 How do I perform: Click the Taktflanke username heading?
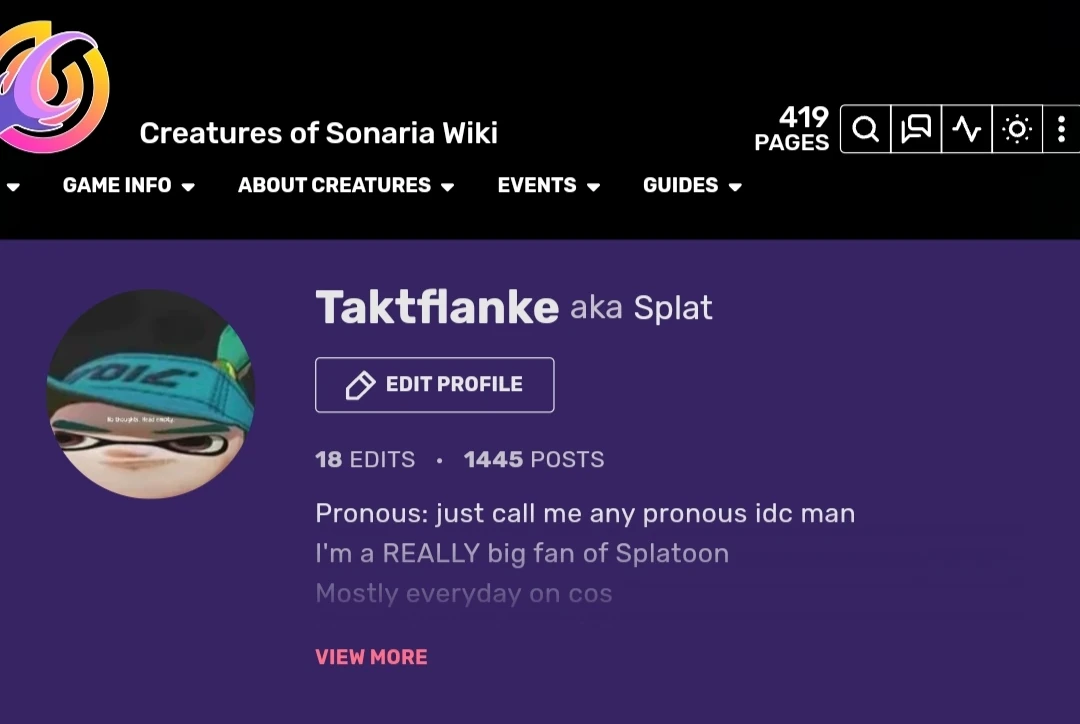(437, 308)
